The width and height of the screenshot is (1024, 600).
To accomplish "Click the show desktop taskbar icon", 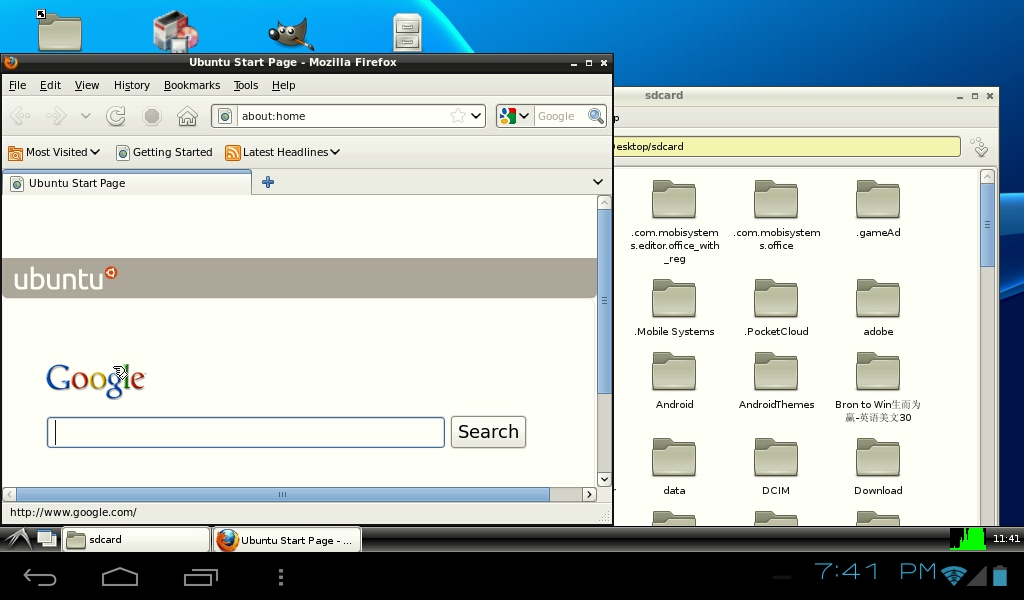I will pyautogui.click(x=46, y=539).
